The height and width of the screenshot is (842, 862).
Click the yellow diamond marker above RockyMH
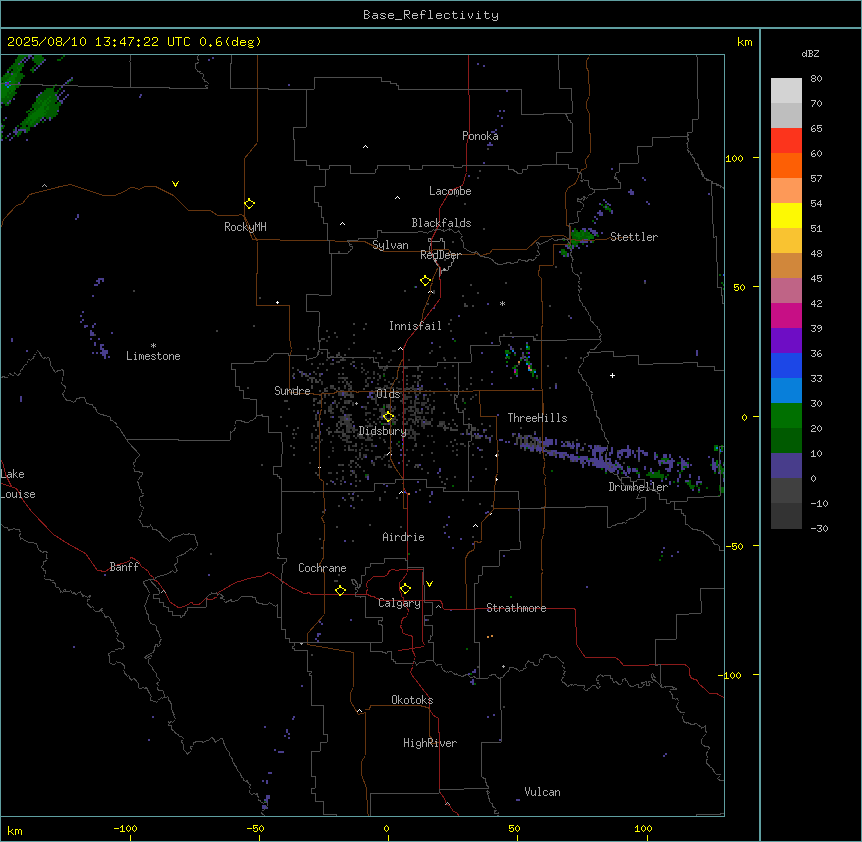pos(250,204)
